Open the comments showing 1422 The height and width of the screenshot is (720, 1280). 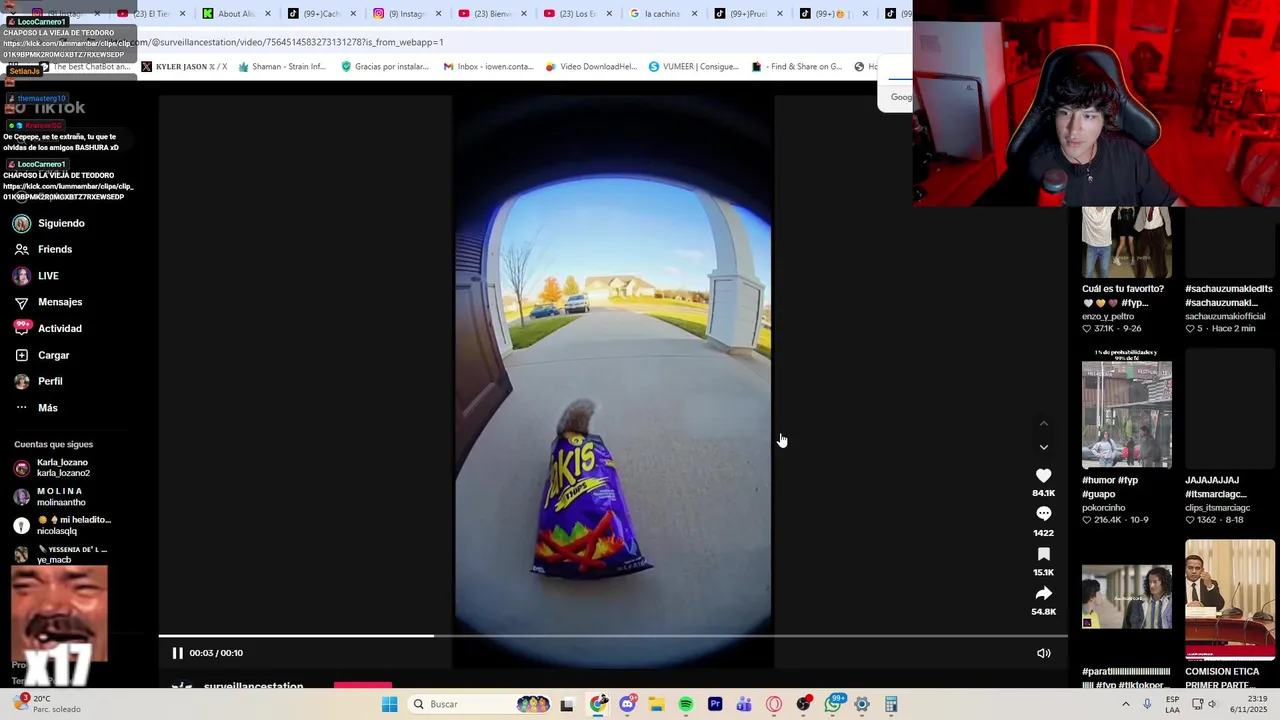click(1043, 514)
